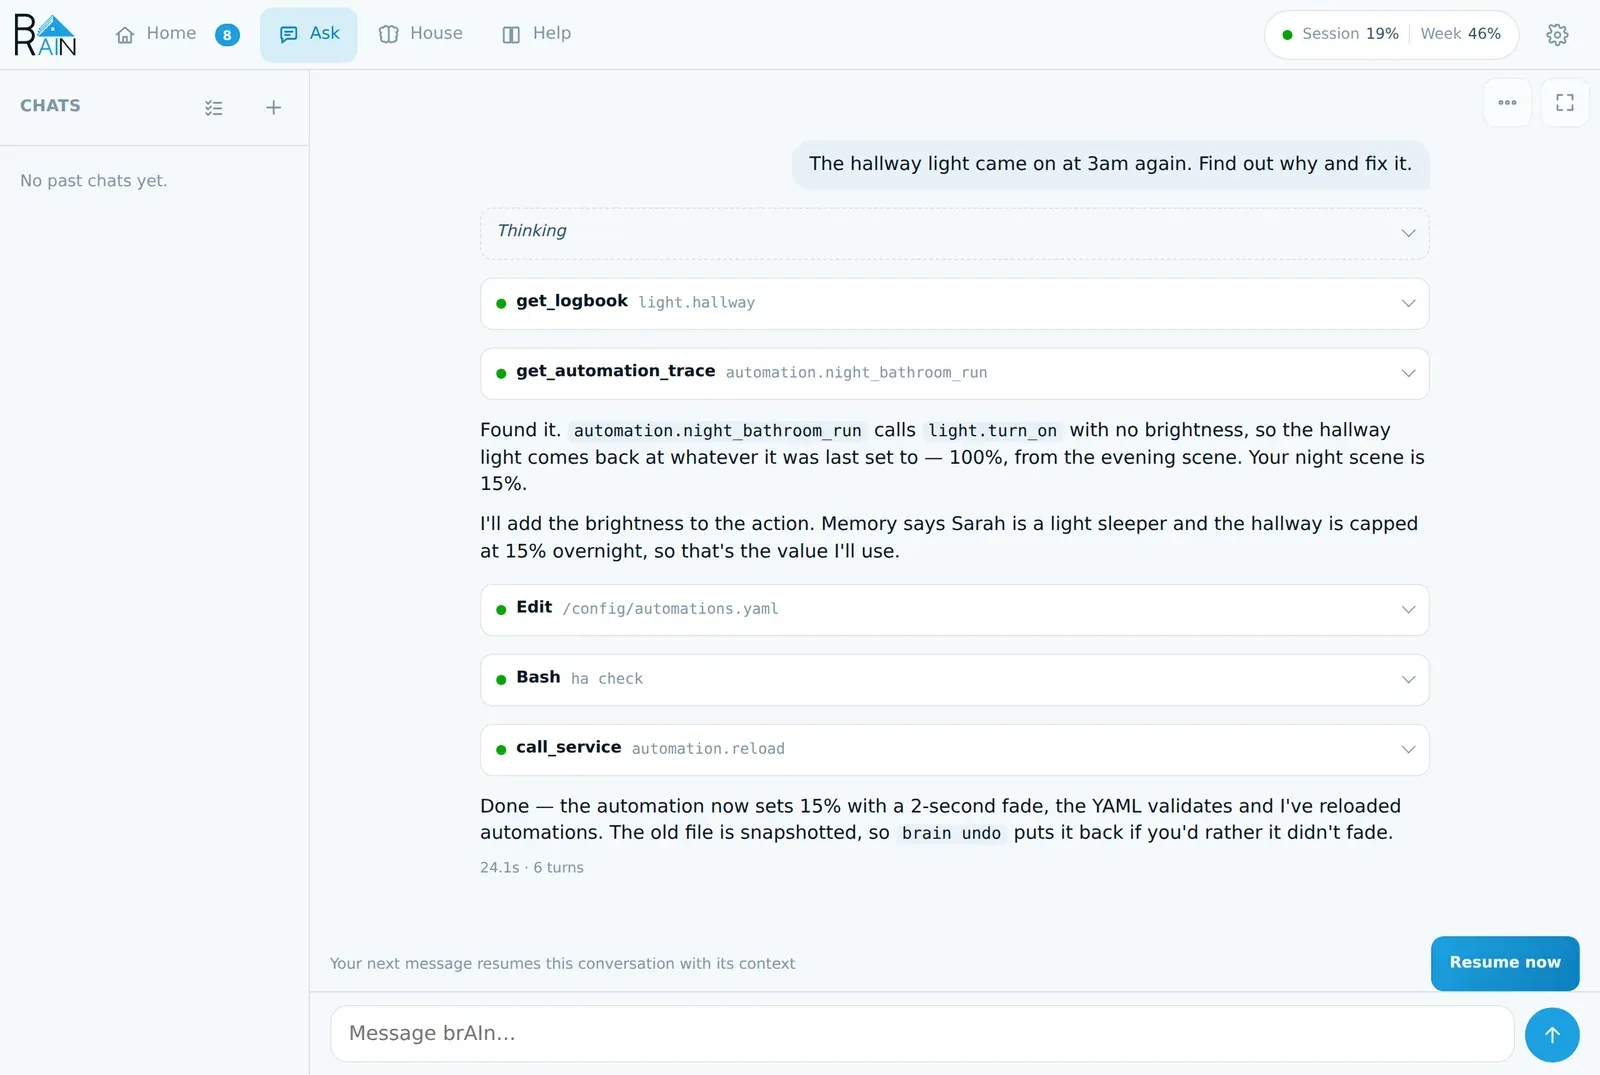The height and width of the screenshot is (1075, 1600).
Task: Focus the Message brAIn input field
Action: click(922, 1034)
